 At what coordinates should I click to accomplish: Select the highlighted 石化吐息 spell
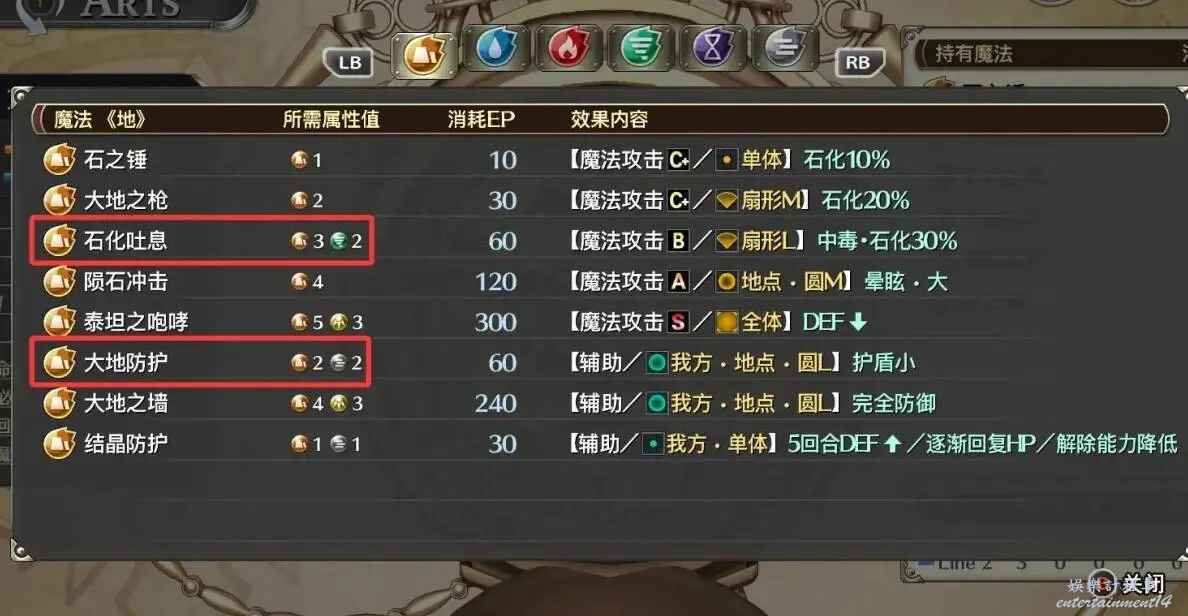point(202,241)
